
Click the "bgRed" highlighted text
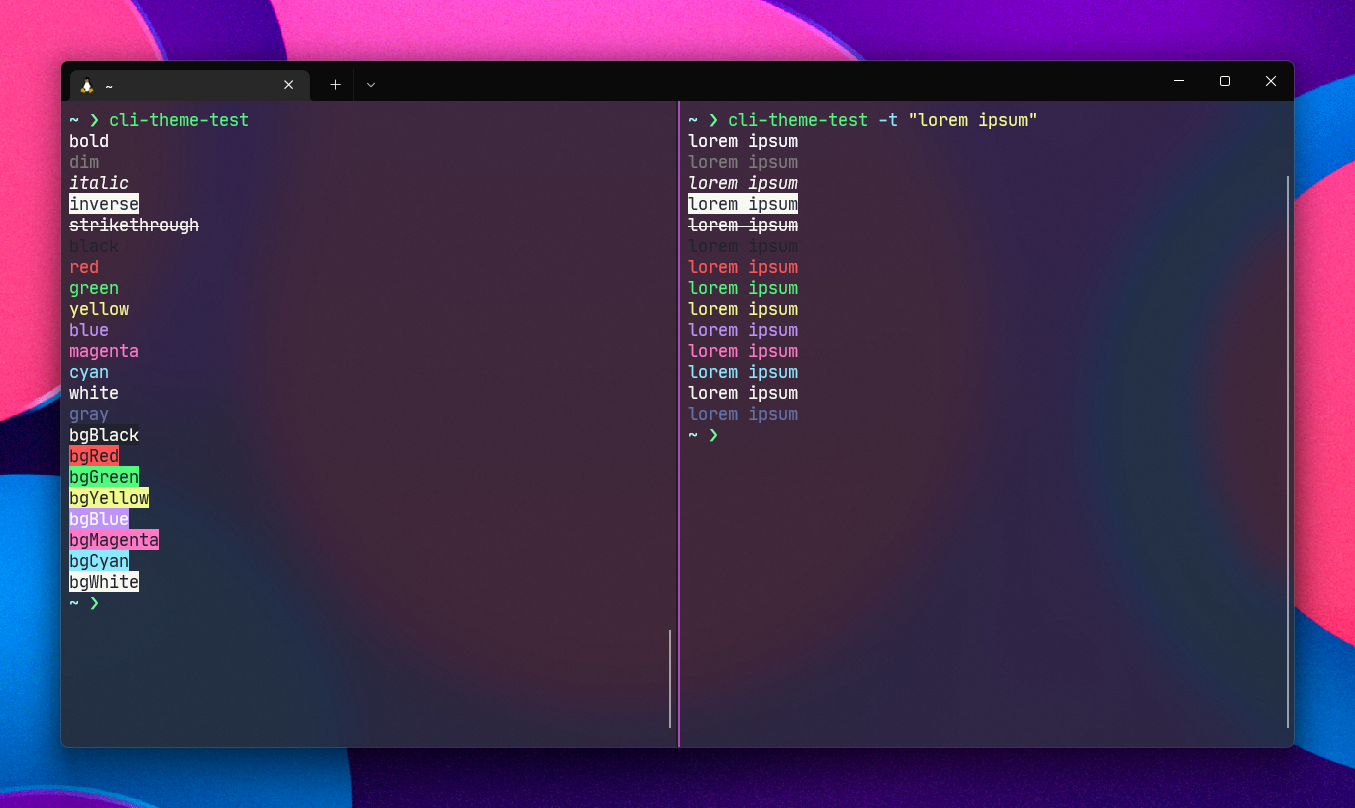pyautogui.click(x=94, y=456)
